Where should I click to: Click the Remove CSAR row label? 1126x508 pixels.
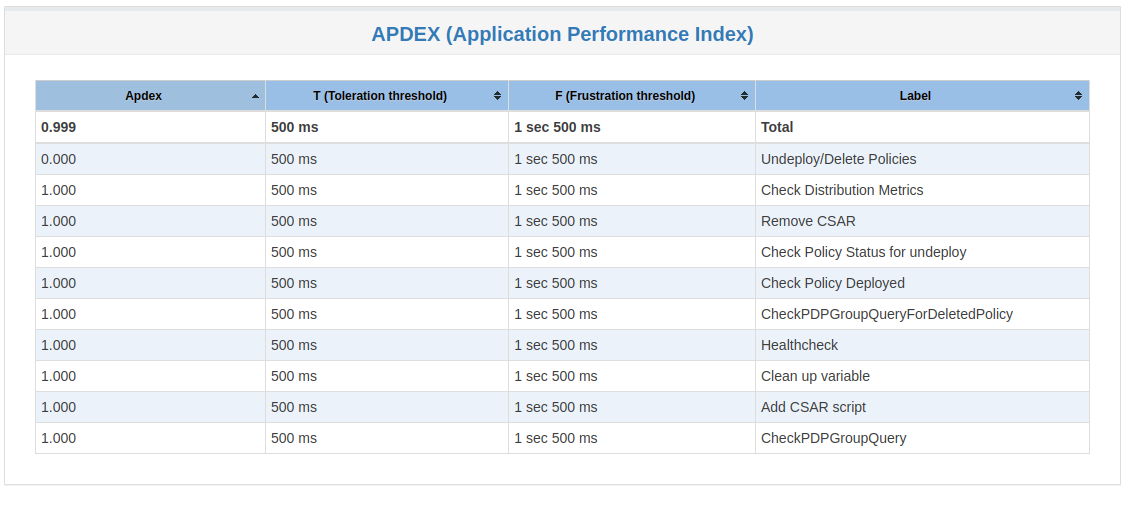809,221
